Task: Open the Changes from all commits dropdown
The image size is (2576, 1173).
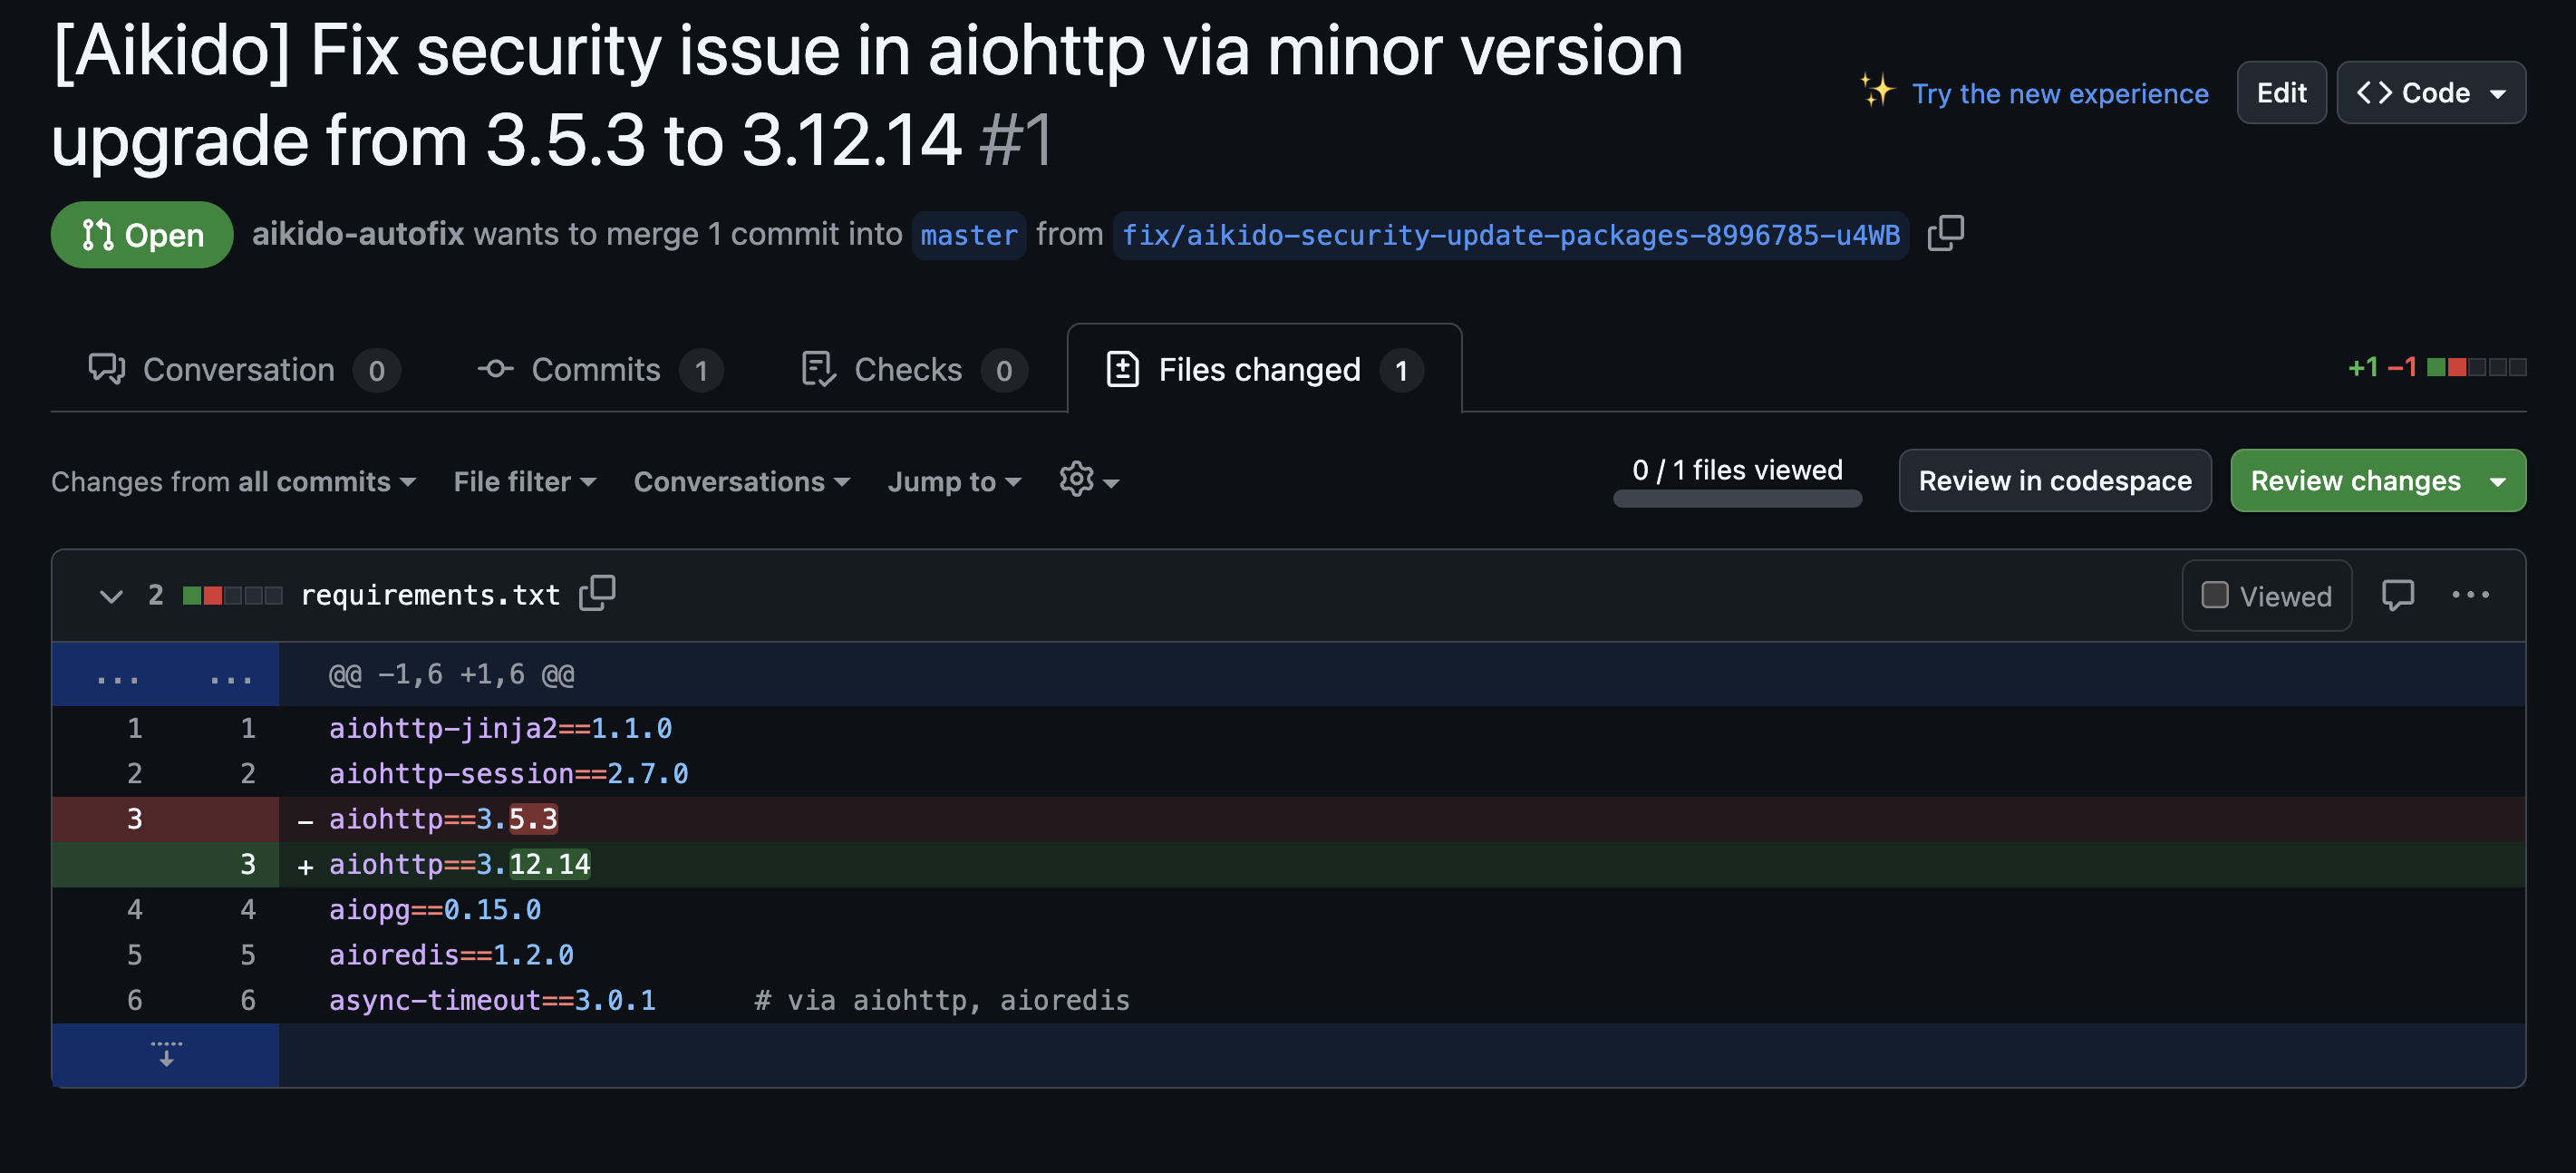Action: click(x=233, y=482)
